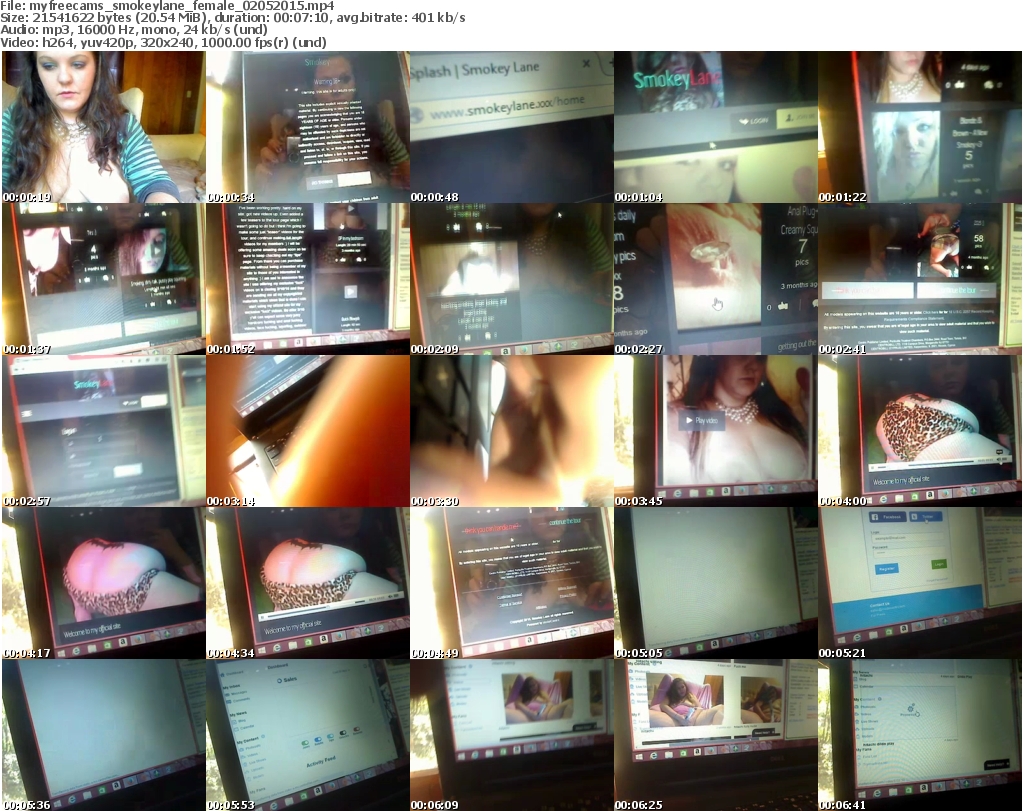Choose the thumbnail stamped 00:01:37
The image size is (1024, 811).
tap(104, 279)
